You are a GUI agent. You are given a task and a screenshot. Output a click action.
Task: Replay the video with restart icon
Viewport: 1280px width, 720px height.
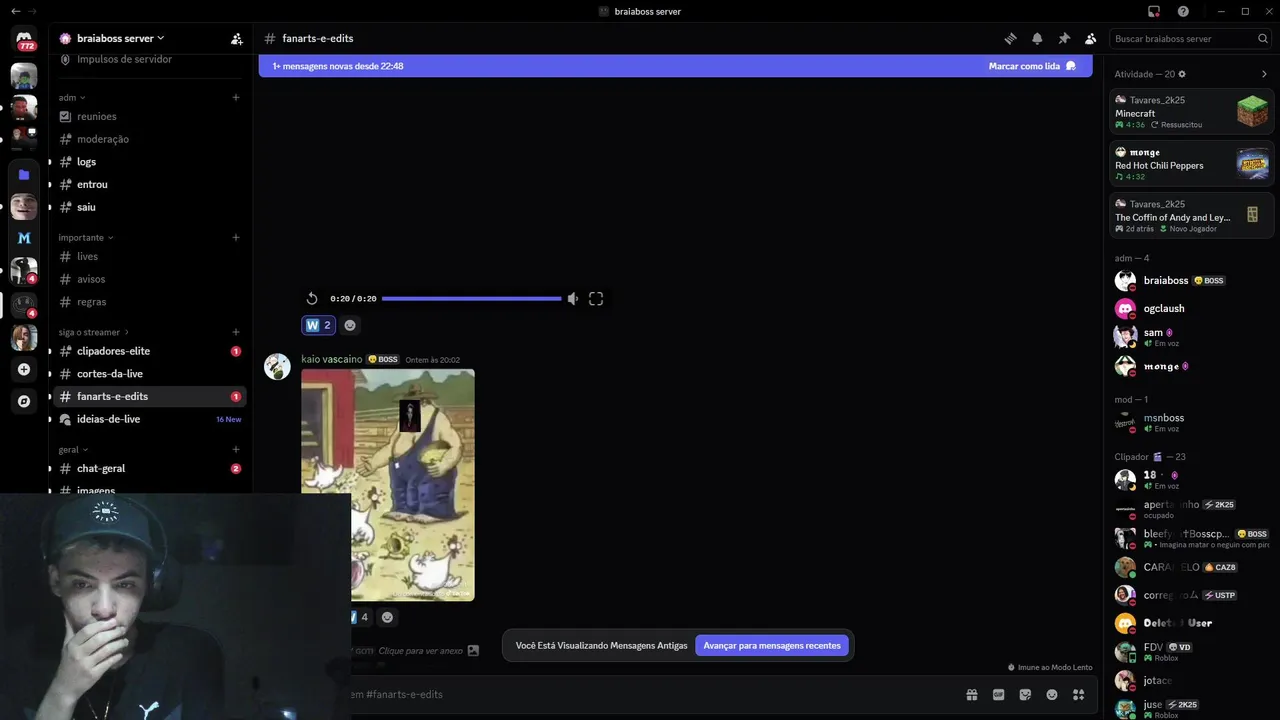click(312, 299)
